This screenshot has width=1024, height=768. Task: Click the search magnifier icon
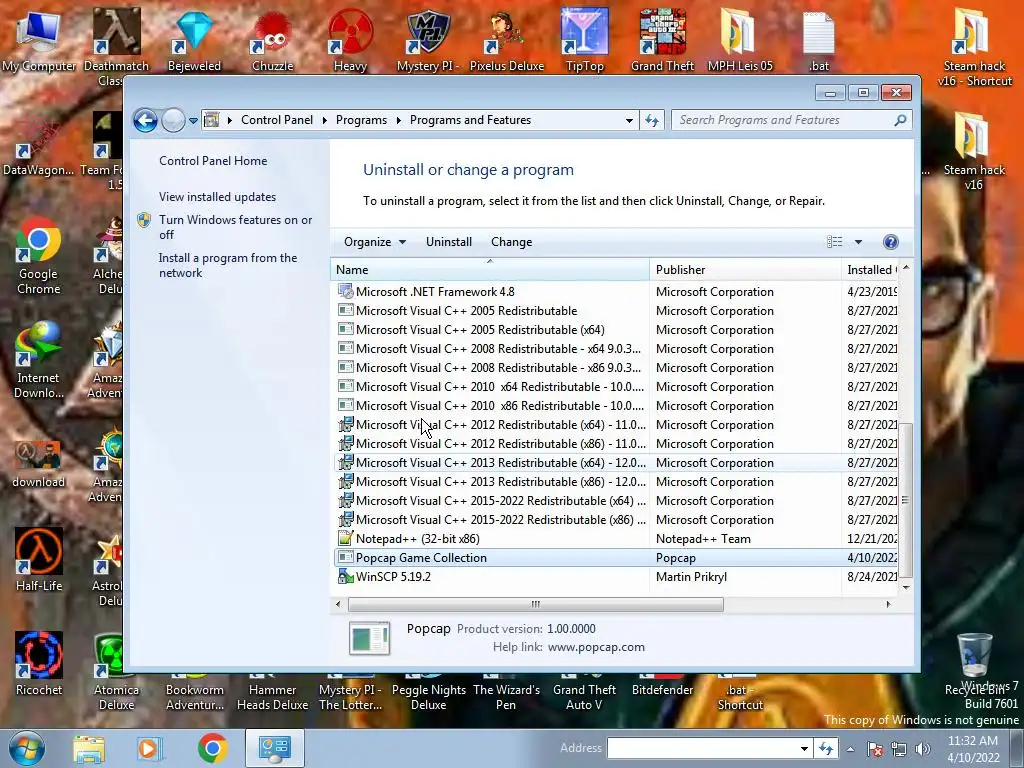point(900,120)
